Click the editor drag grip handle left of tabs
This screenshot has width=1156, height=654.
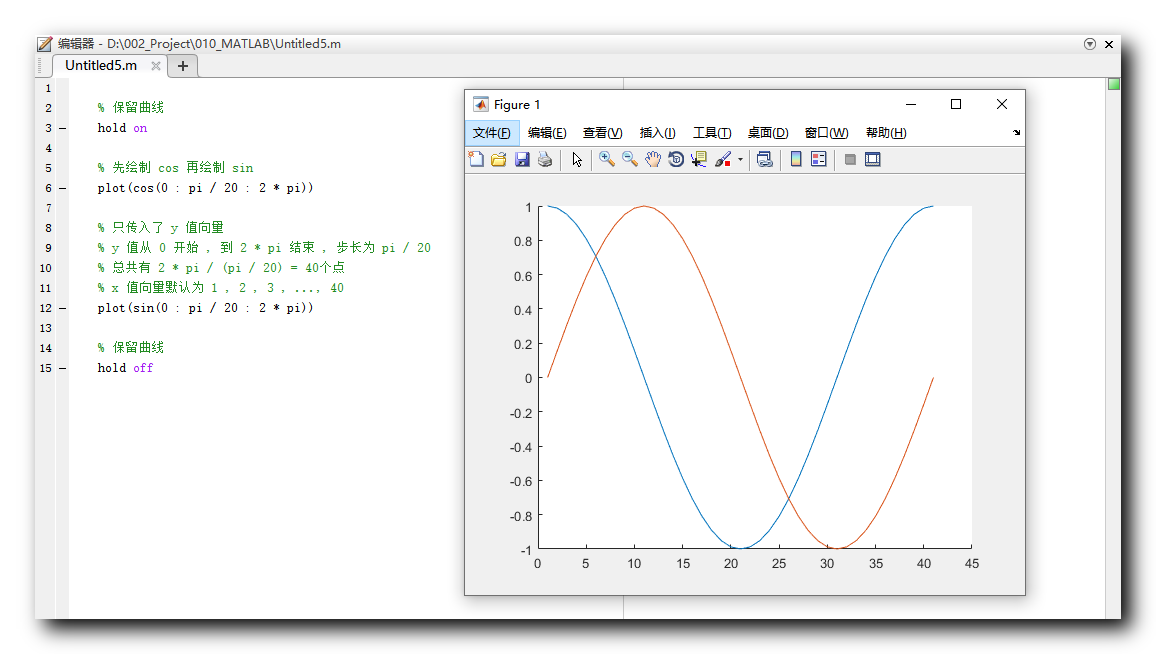[x=39, y=66]
